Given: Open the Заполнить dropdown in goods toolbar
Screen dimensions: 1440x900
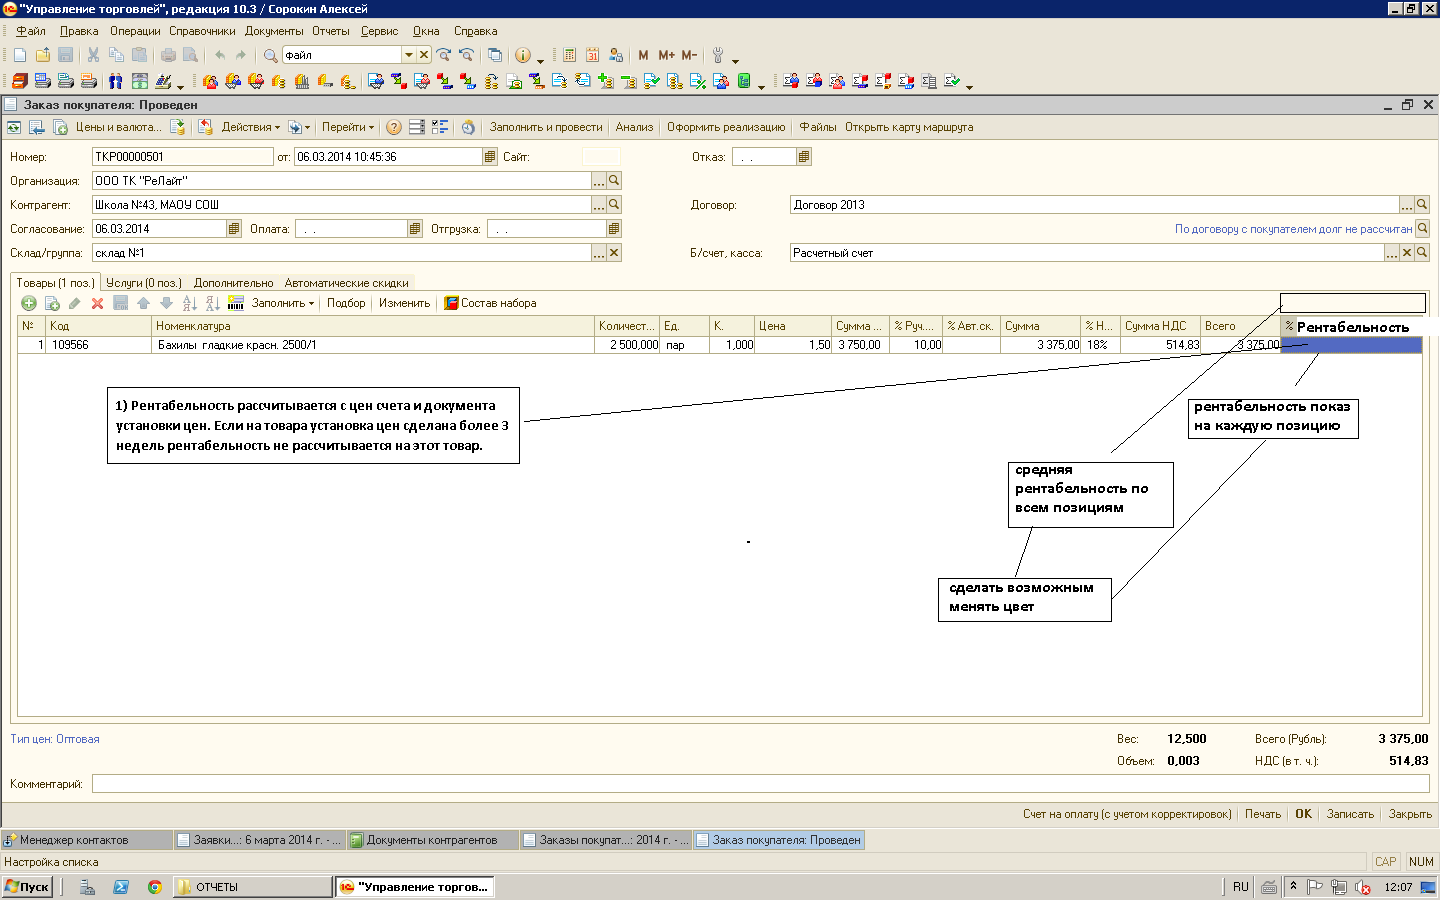Looking at the screenshot, I should tap(282, 303).
